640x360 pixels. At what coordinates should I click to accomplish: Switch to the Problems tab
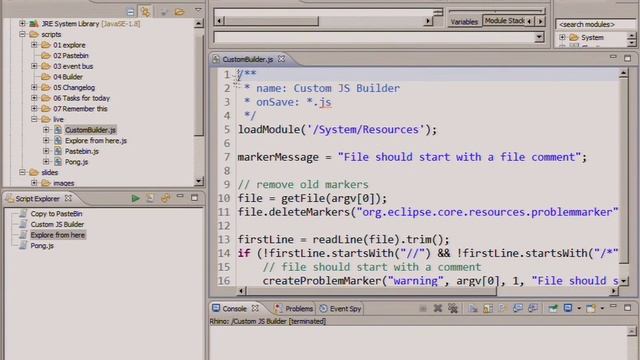click(294, 309)
